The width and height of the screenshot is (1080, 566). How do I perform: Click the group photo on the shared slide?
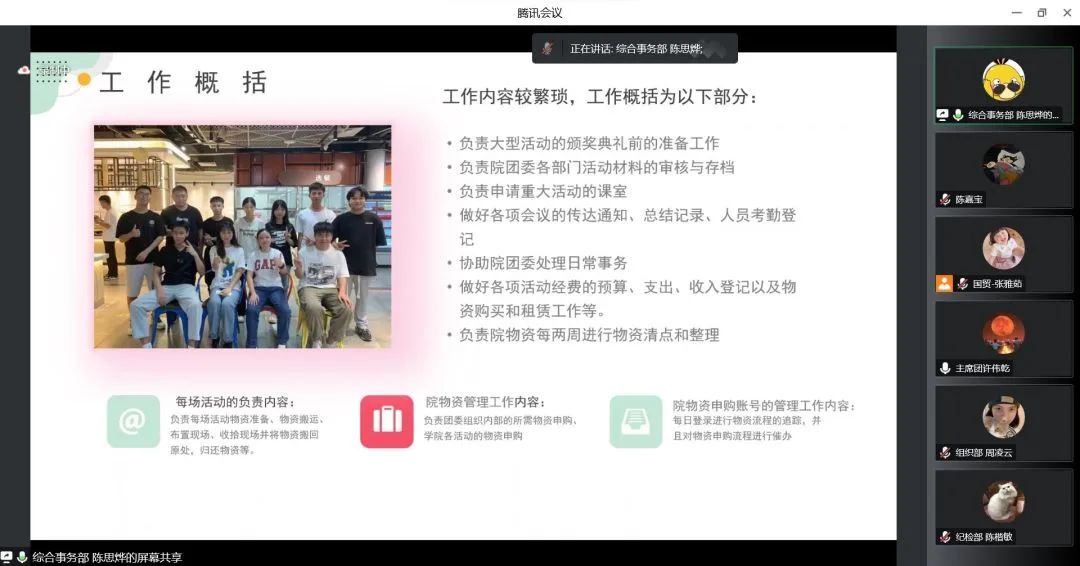pyautogui.click(x=242, y=236)
